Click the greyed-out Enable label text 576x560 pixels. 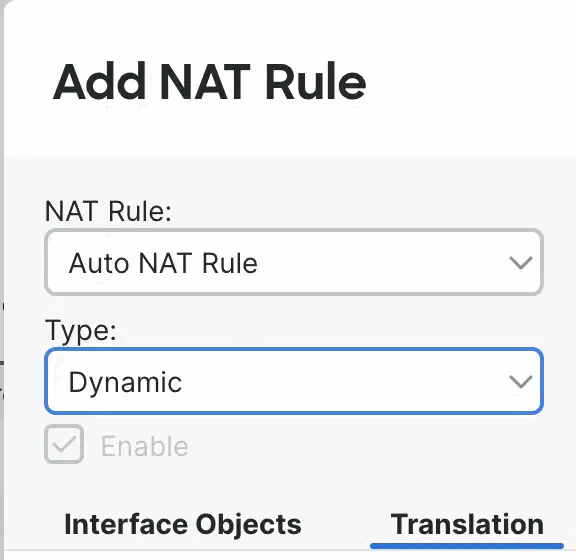pos(145,446)
